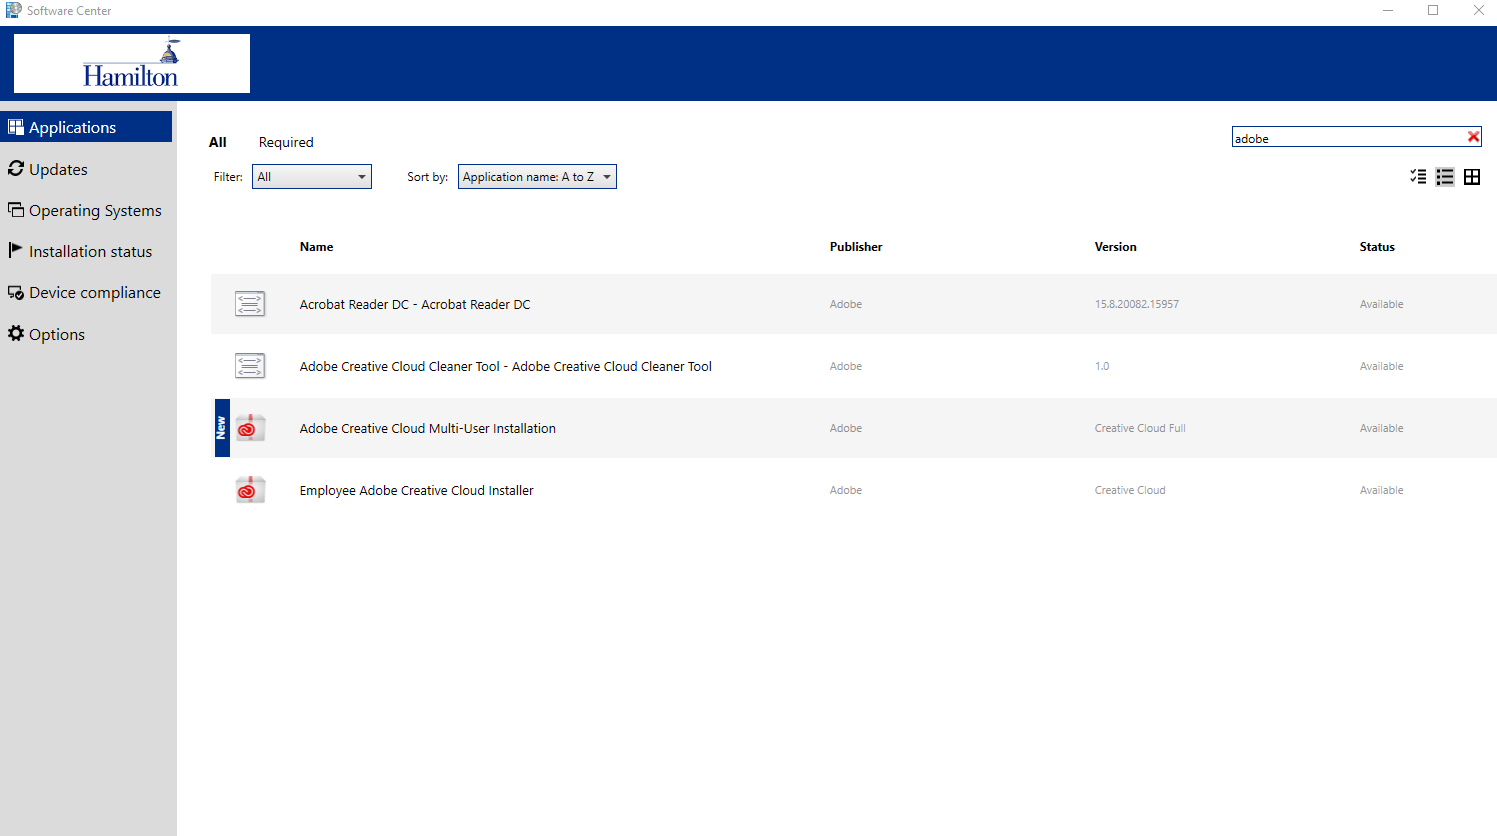The height and width of the screenshot is (836, 1497).
Task: Open Adobe Creative Cloud Multi-User Installation
Action: 428,428
